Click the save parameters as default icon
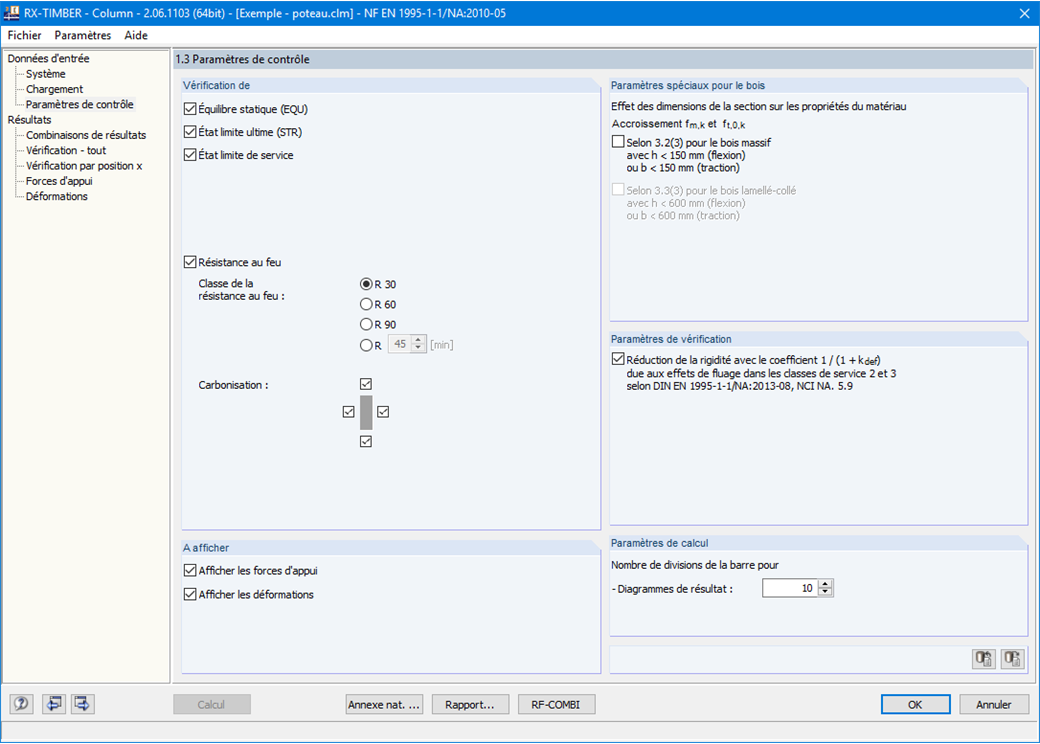Screen dimensions: 1040x744 (1011, 658)
